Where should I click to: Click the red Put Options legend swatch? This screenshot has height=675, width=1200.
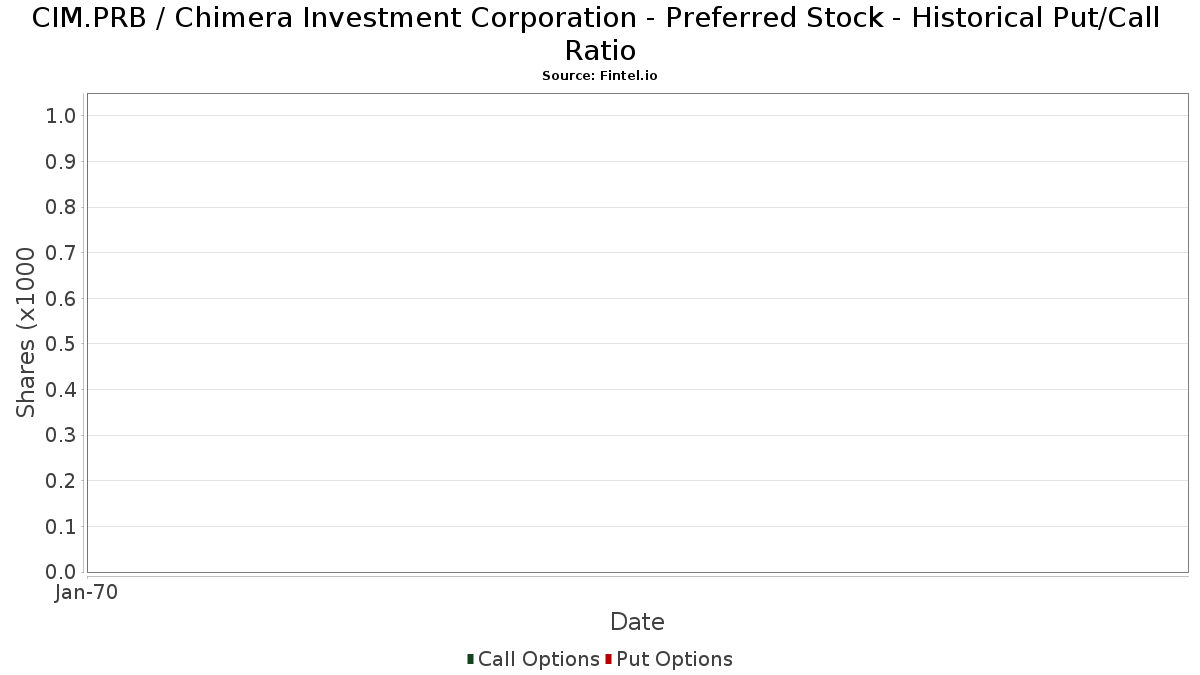click(x=608, y=659)
